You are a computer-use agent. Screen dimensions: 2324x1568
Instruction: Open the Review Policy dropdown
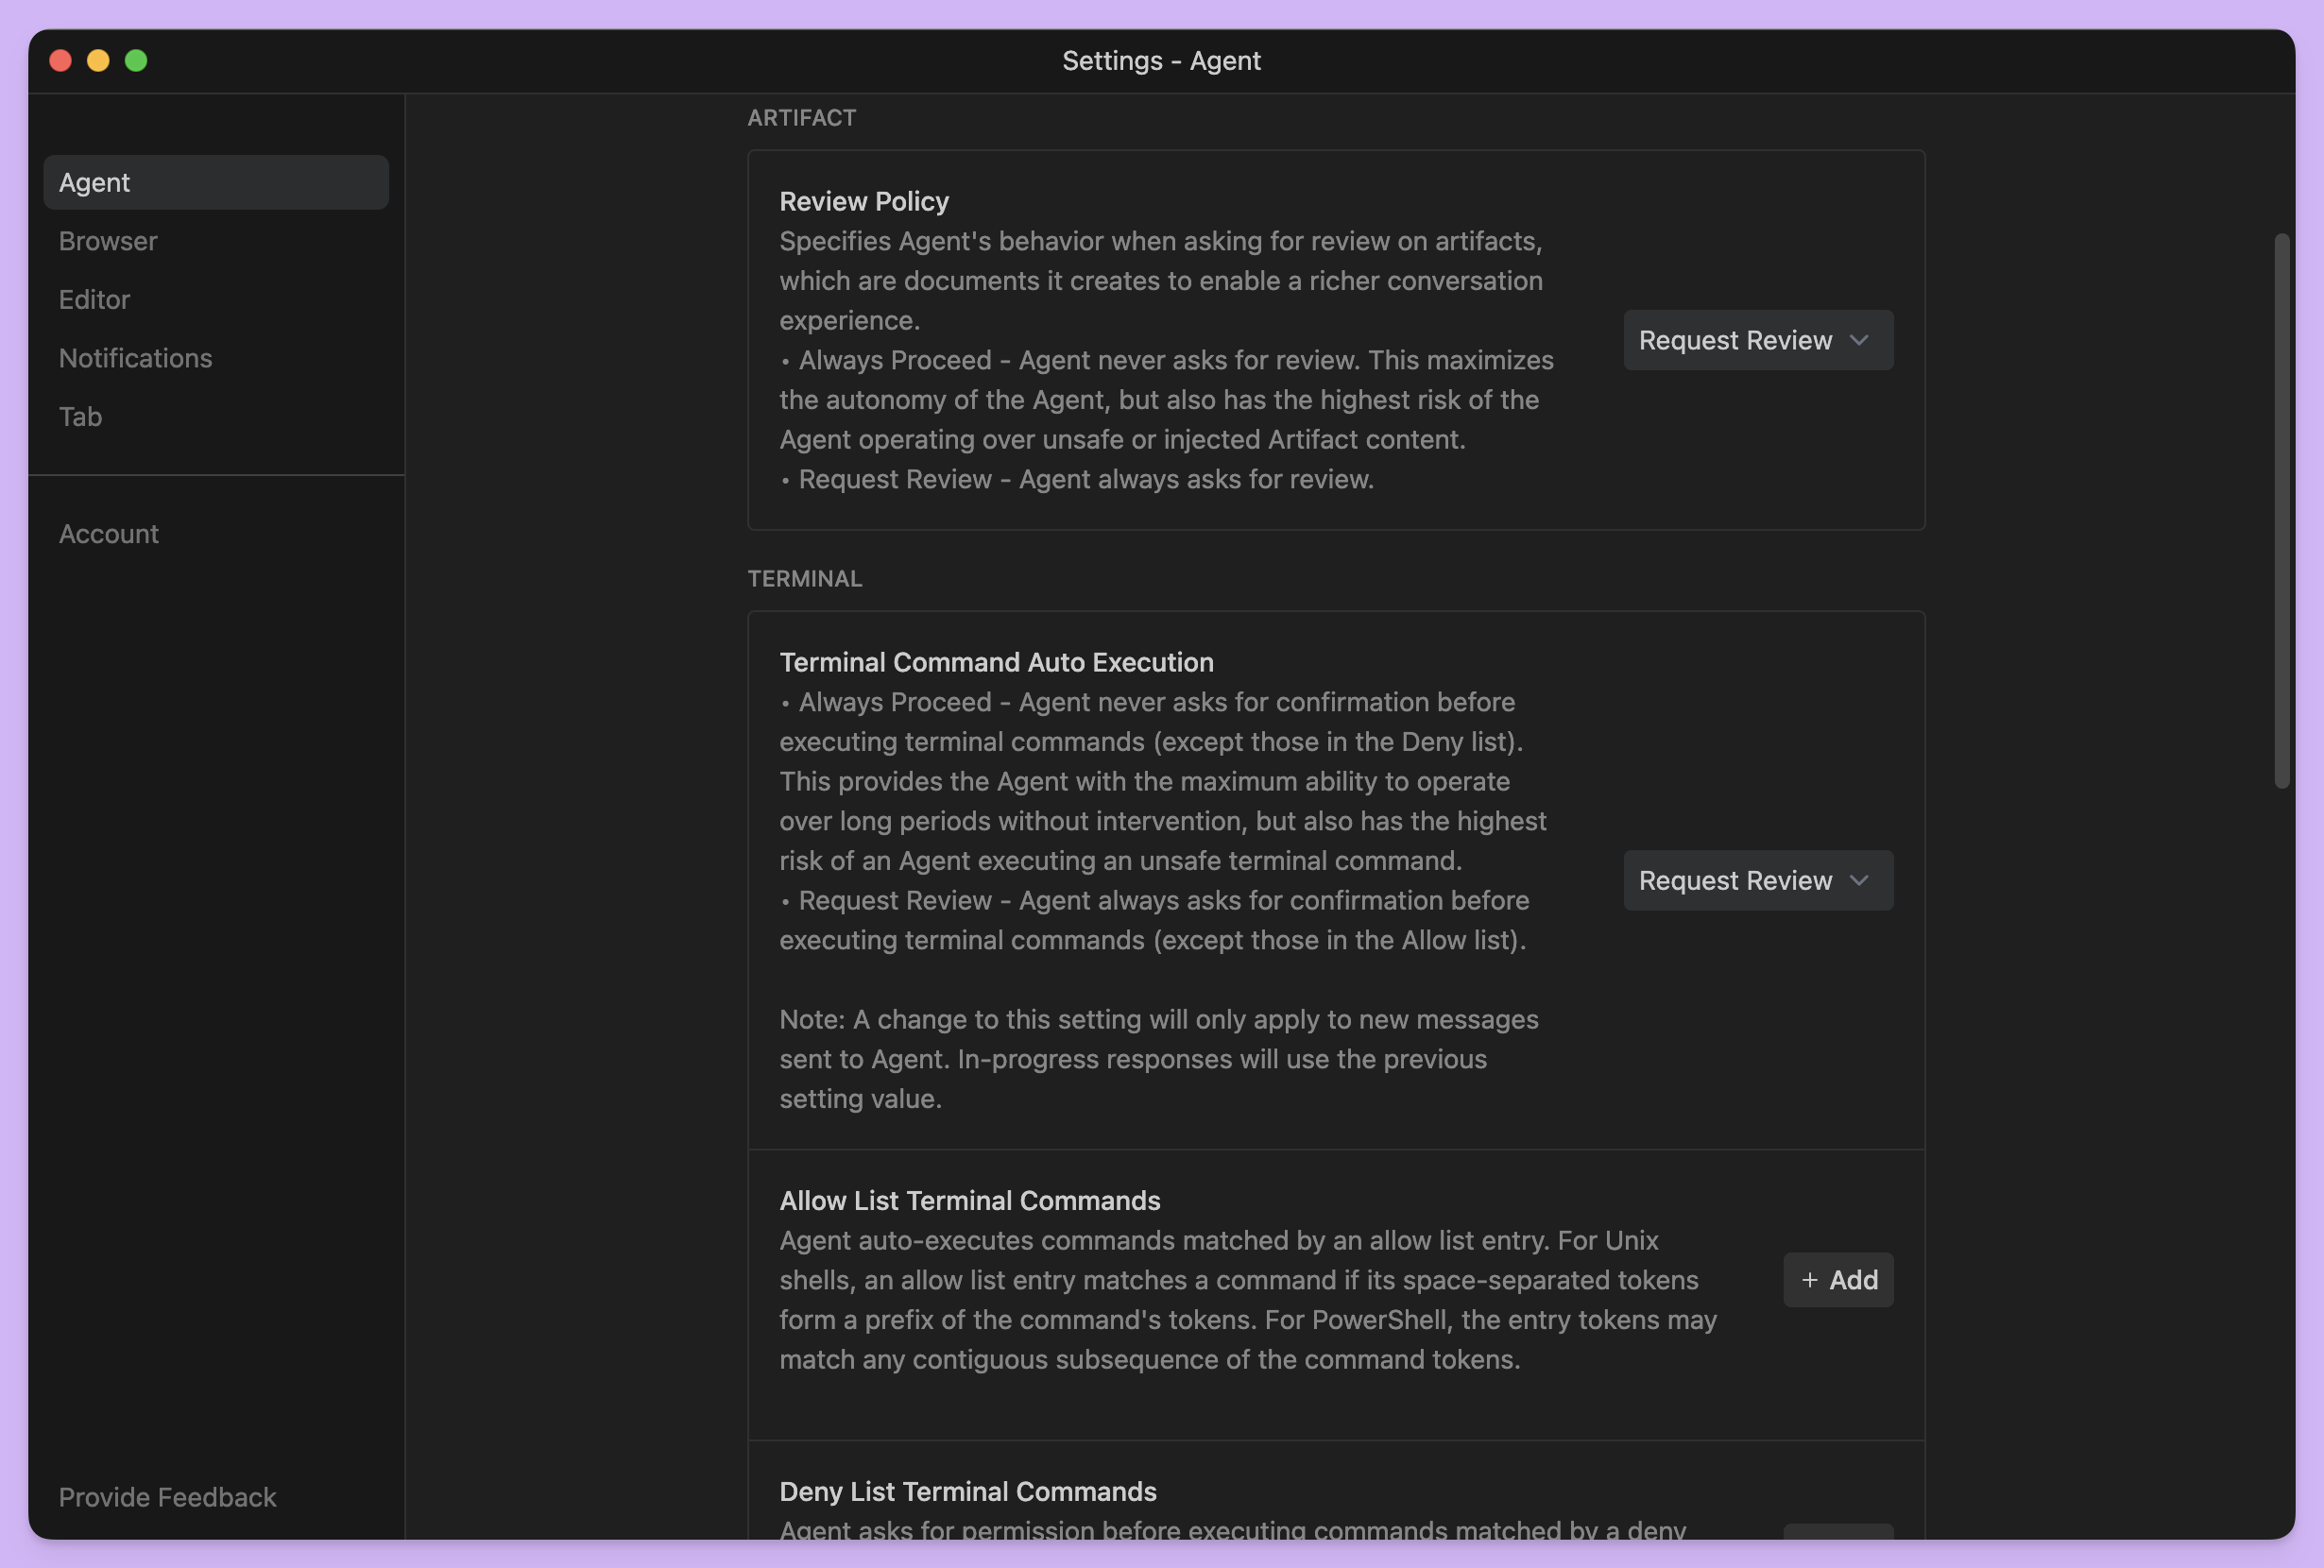(1757, 340)
